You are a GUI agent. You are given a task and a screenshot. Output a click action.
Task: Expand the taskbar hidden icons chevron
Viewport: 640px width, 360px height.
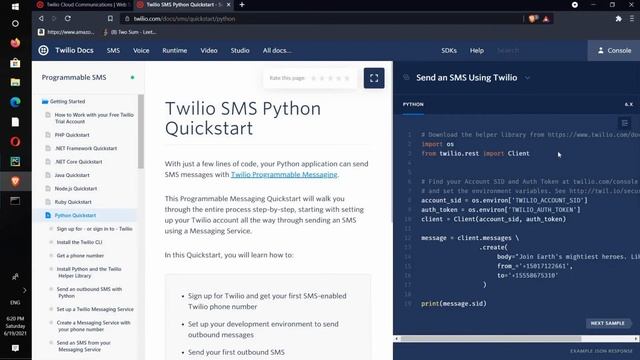point(24,290)
